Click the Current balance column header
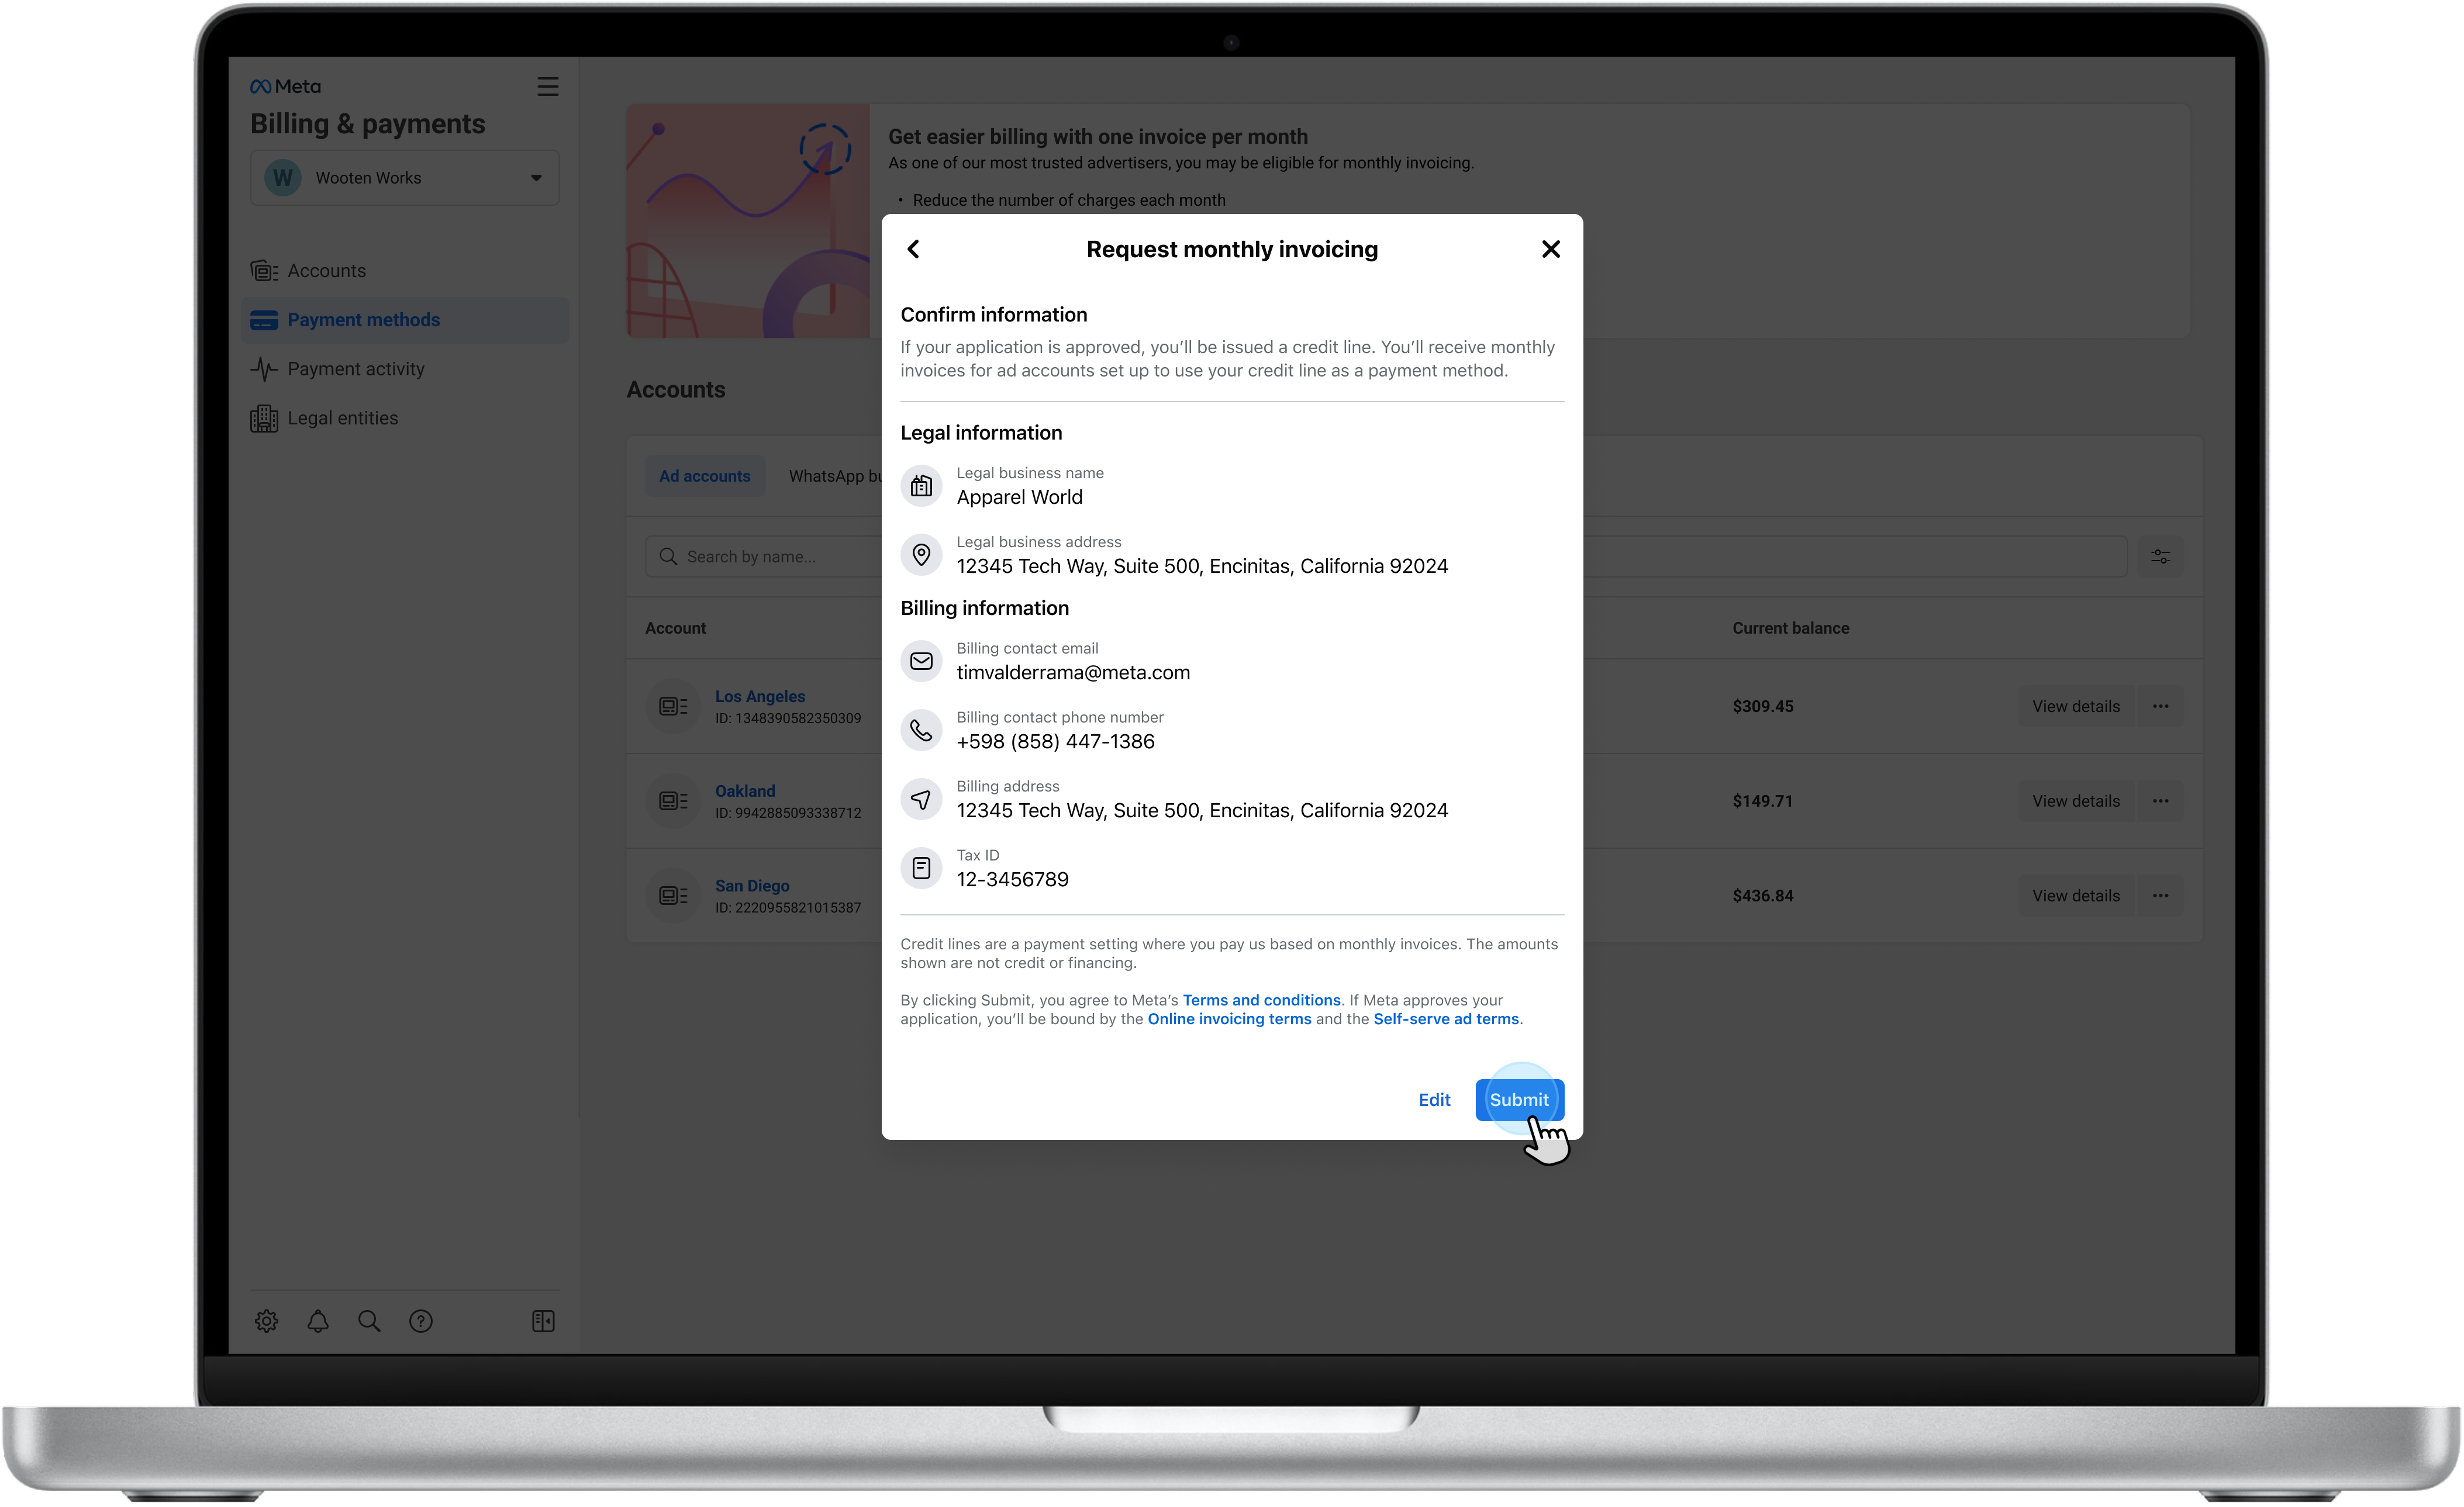2464x1507 pixels. coord(1790,628)
